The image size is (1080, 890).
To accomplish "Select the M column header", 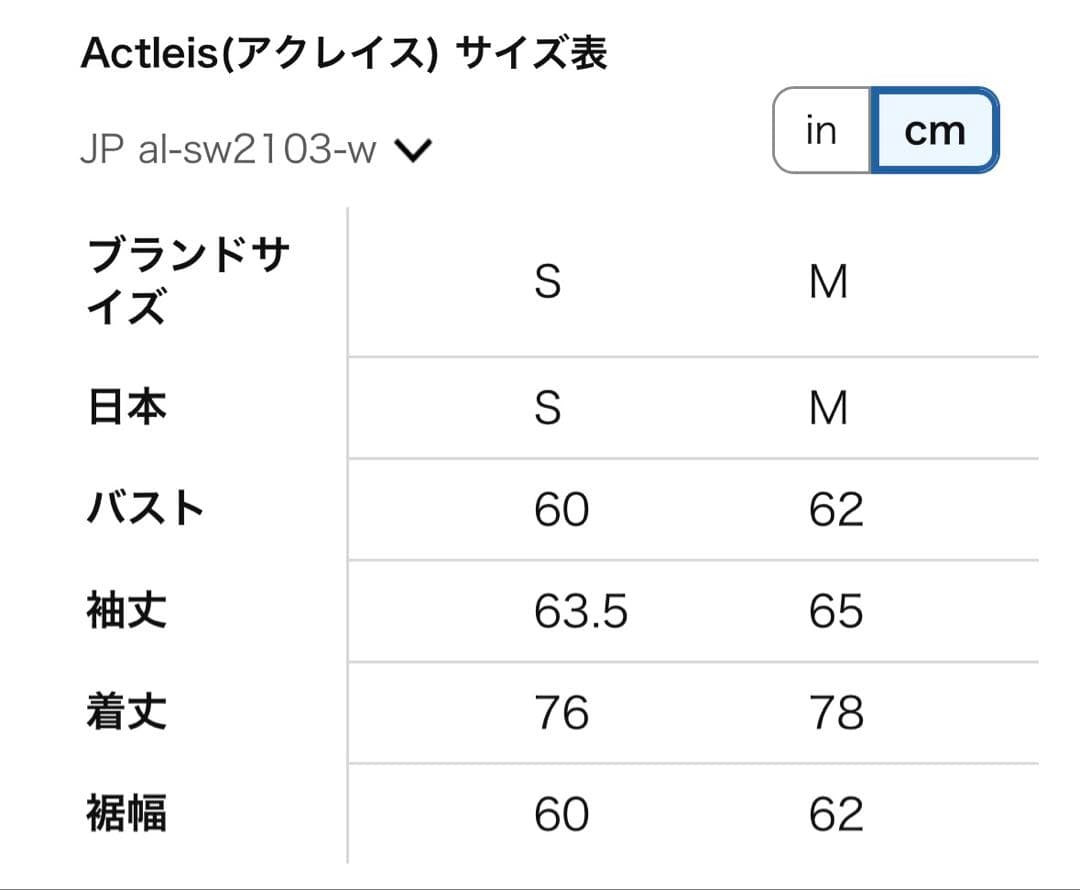I will coord(831,281).
